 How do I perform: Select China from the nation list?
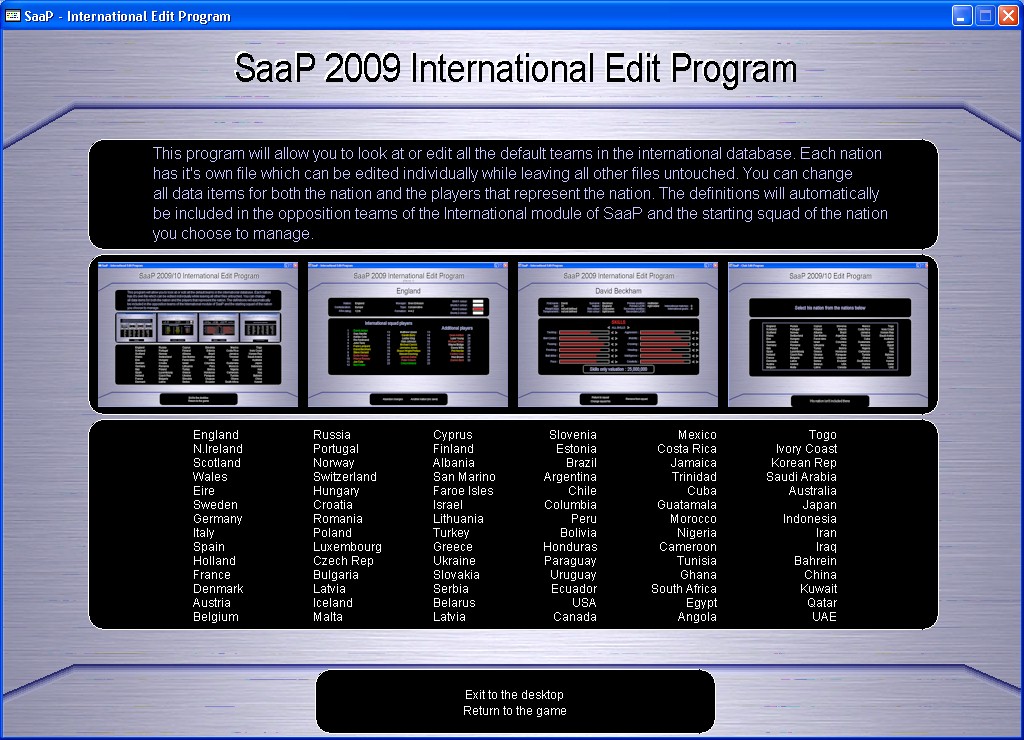820,575
